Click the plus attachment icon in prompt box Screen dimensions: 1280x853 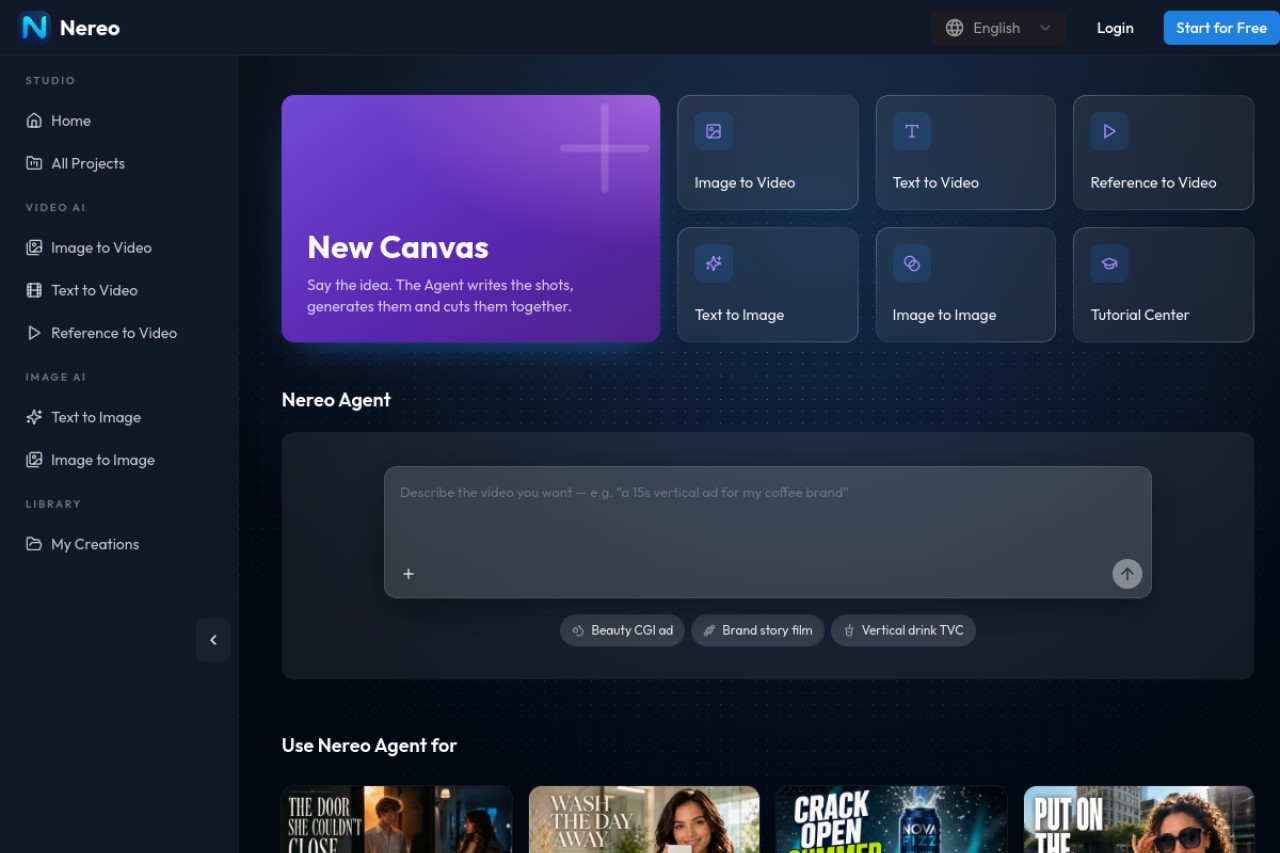pos(408,574)
